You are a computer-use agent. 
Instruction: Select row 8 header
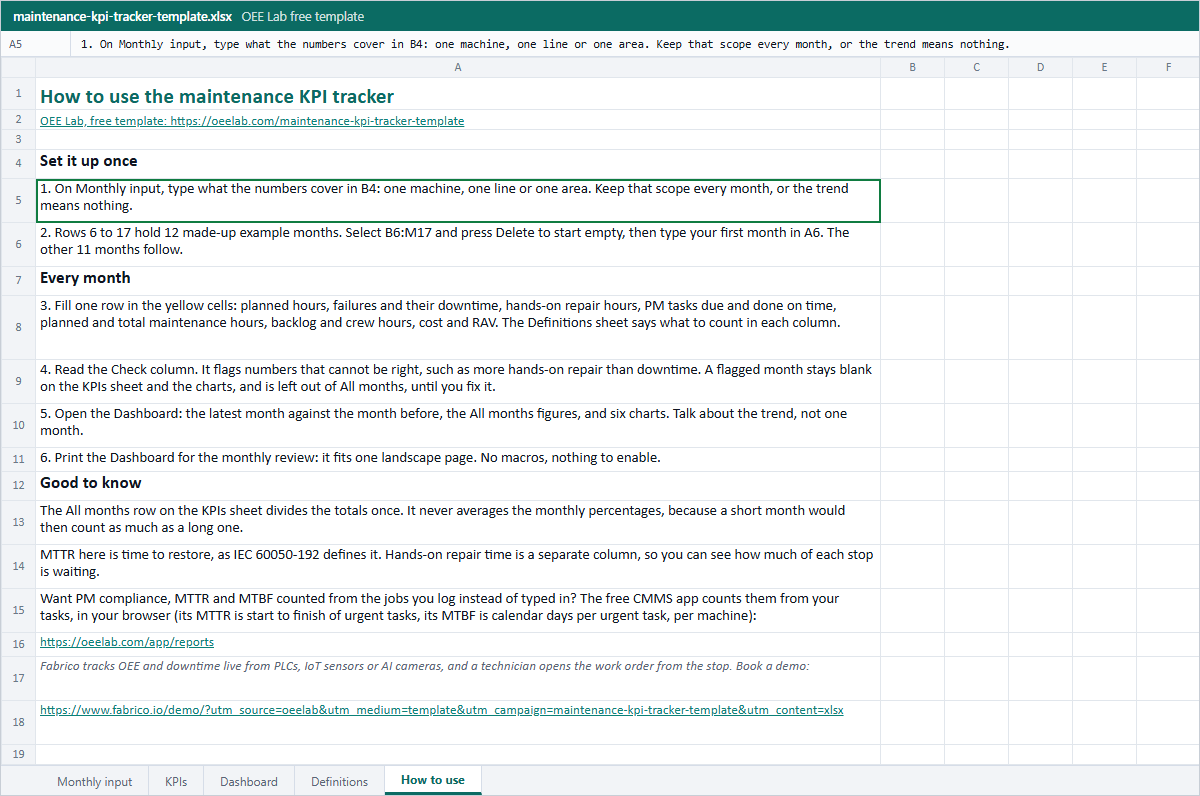(x=18, y=327)
